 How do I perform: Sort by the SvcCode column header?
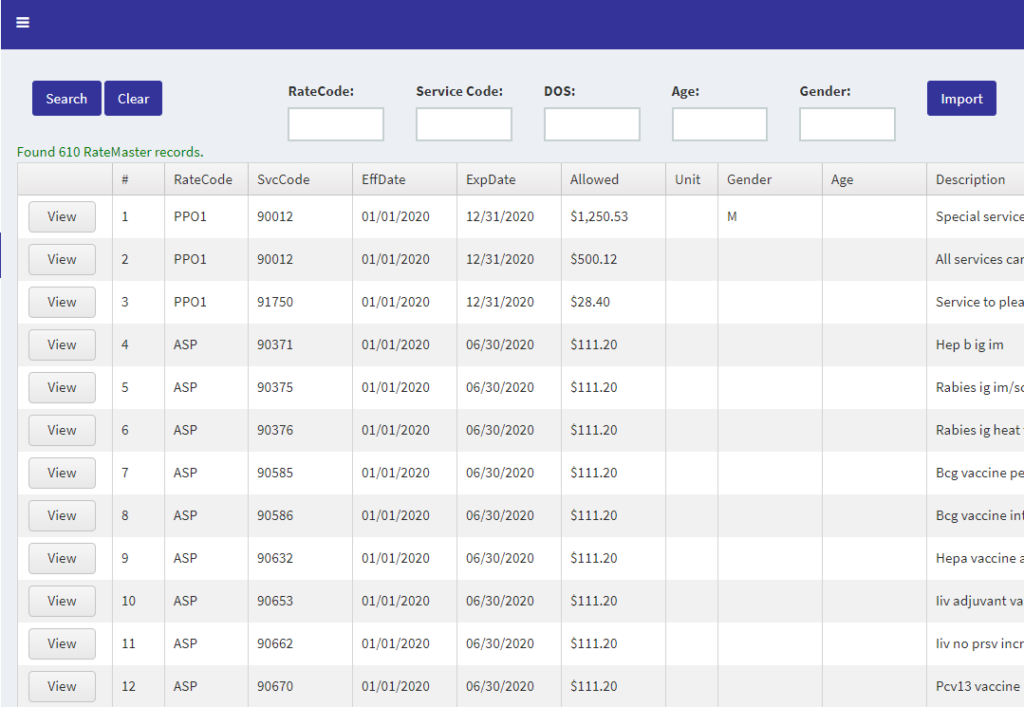click(x=283, y=180)
